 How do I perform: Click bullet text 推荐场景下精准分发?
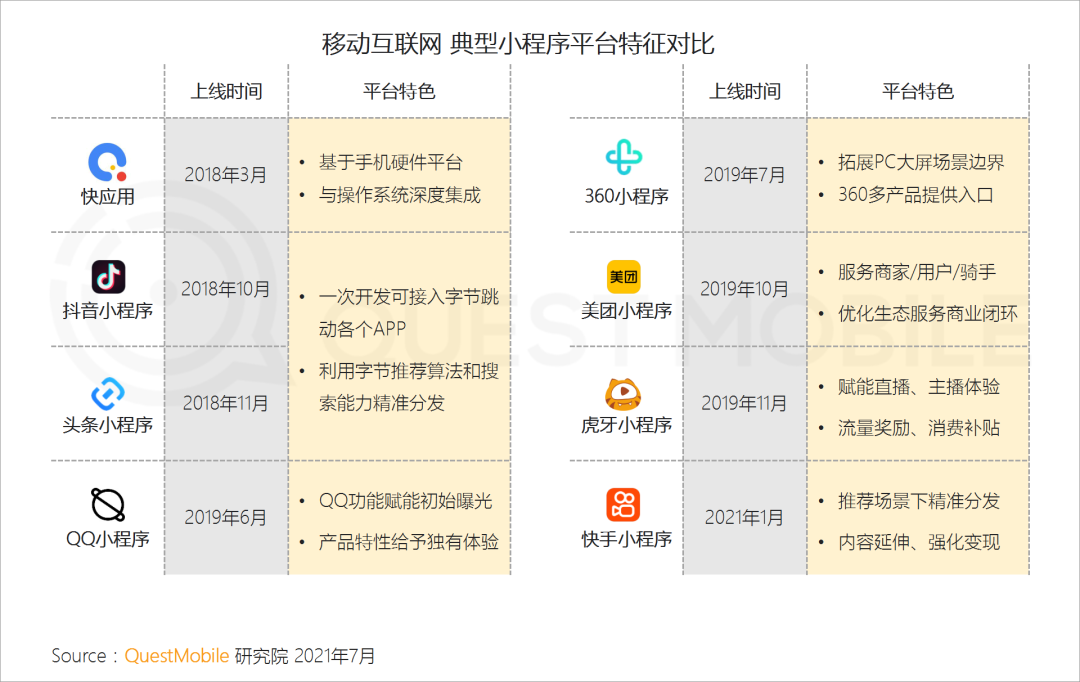[919, 501]
